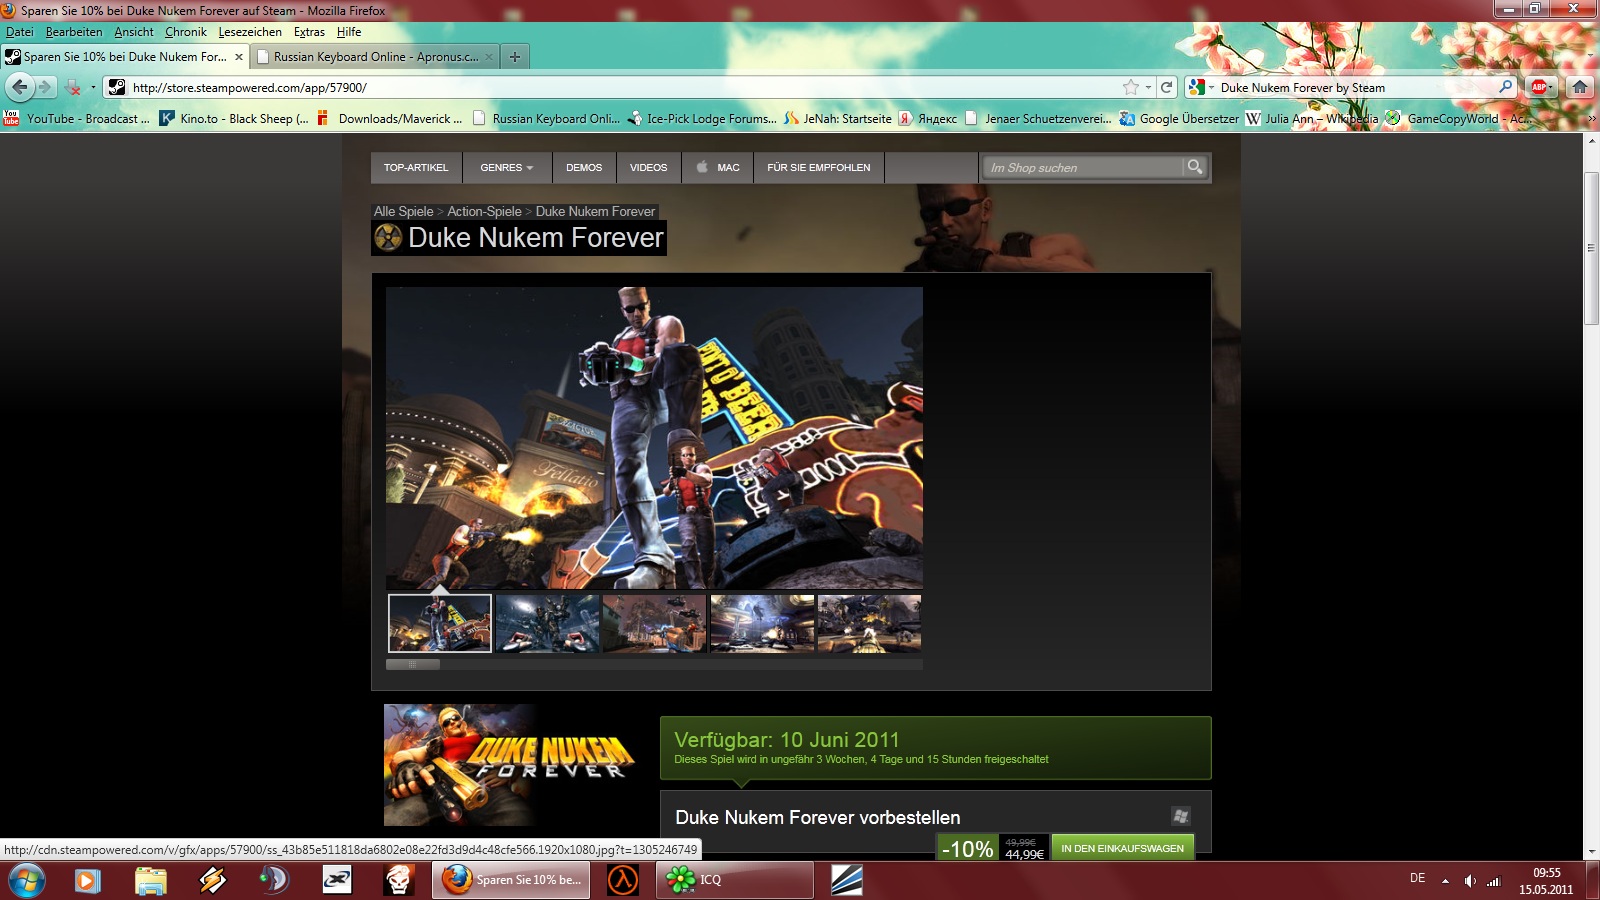The height and width of the screenshot is (900, 1600).
Task: Select the second screenshot thumbnail
Action: click(x=547, y=623)
